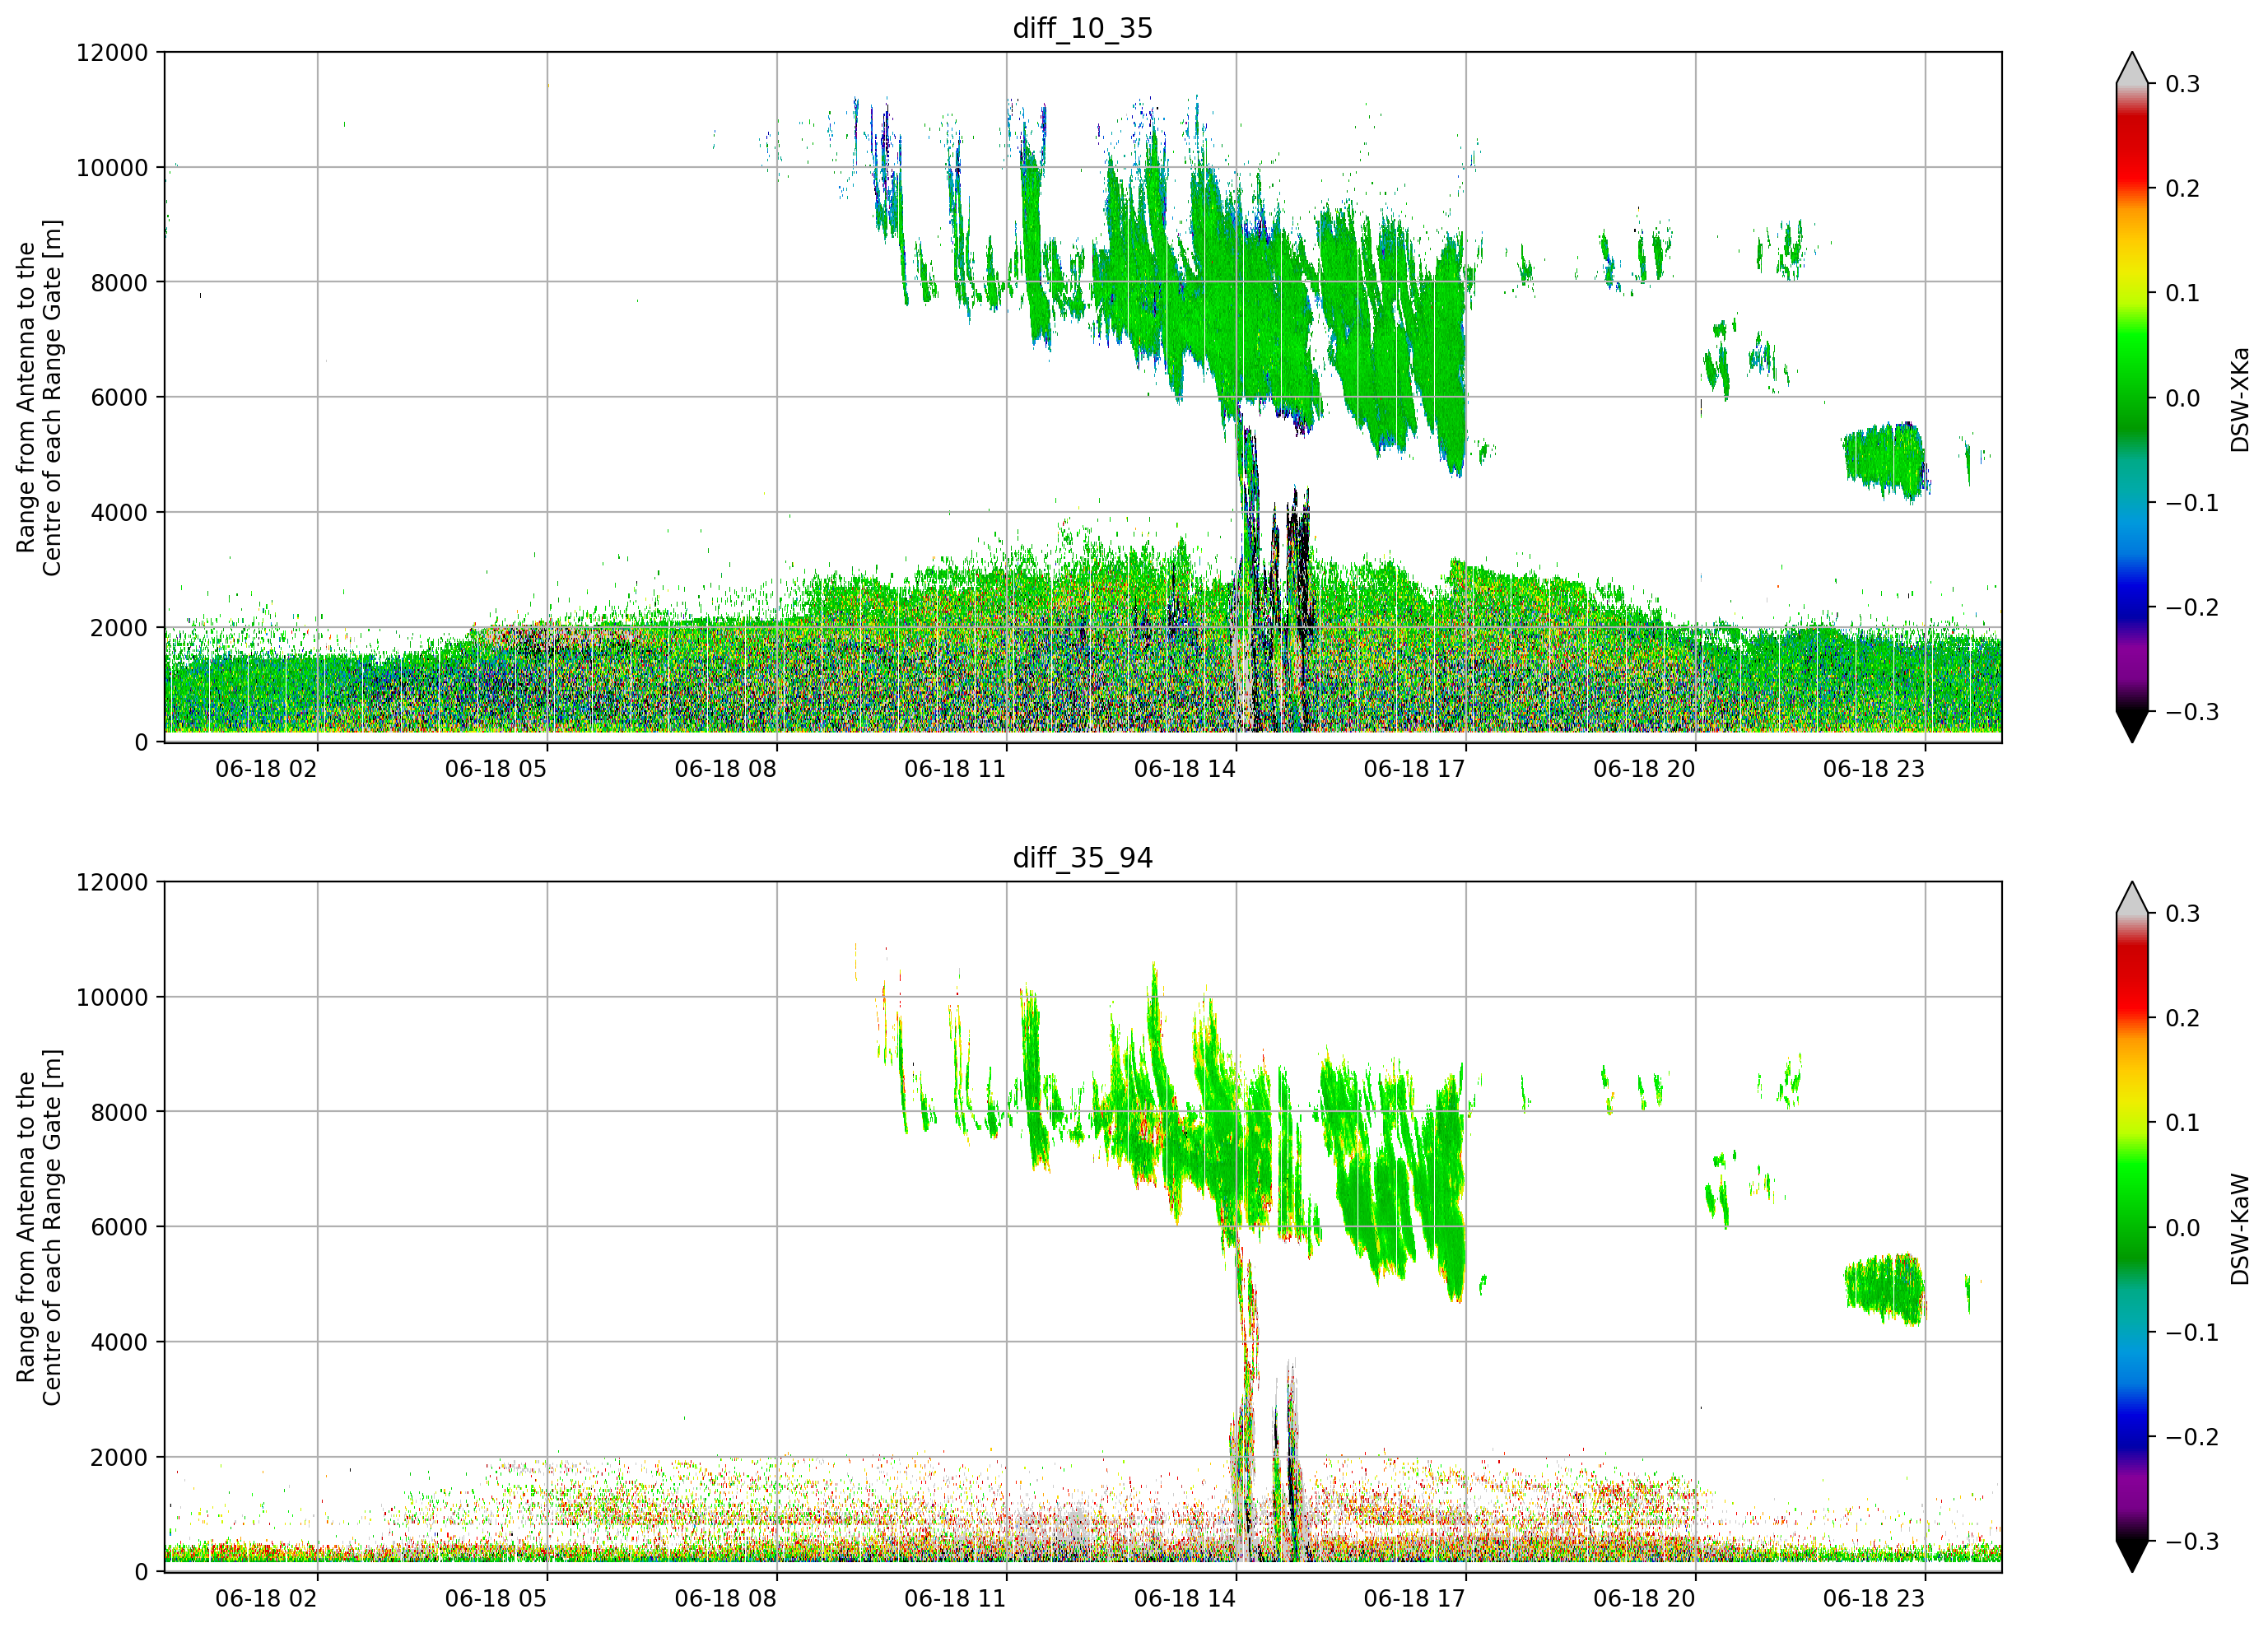Click the "06-18 02" tick under the diff_10_35 plot

point(266,769)
